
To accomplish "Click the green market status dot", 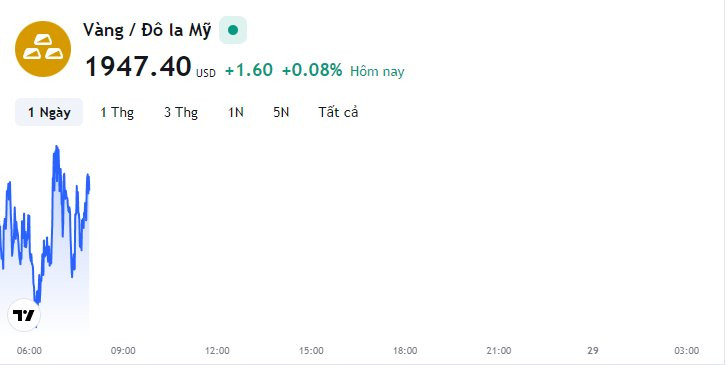I will click(x=233, y=30).
